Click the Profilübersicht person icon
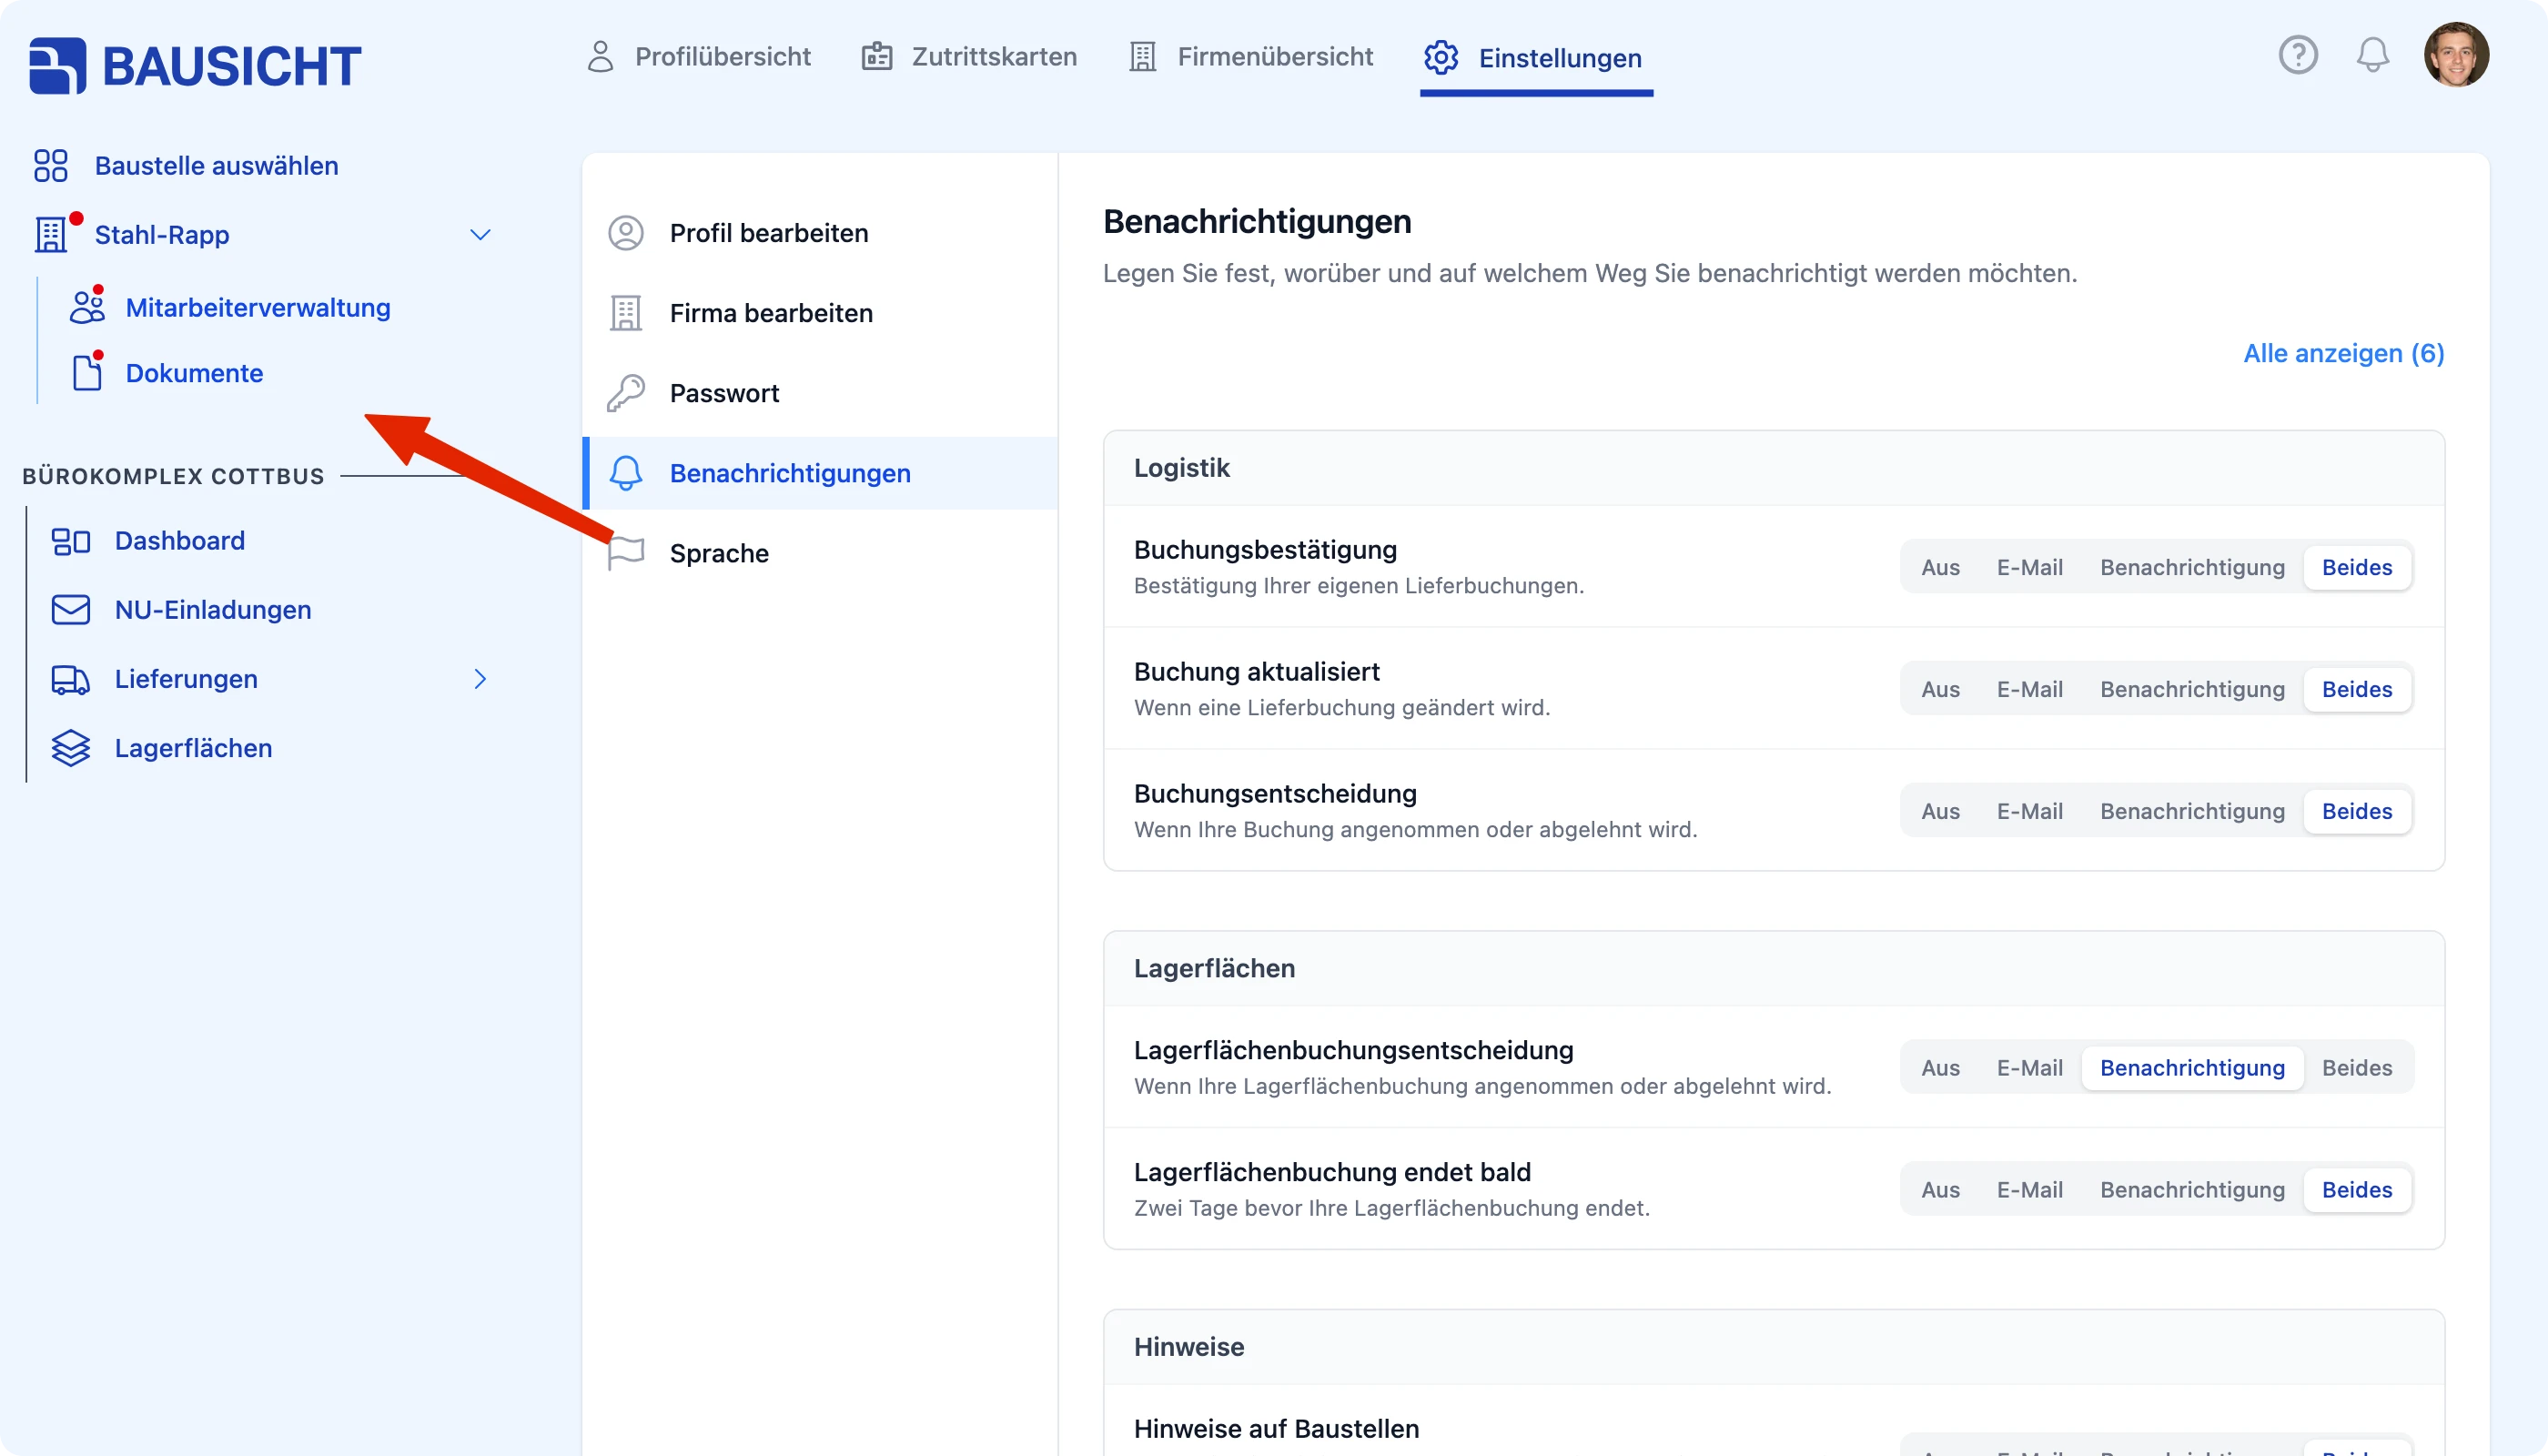The height and width of the screenshot is (1456, 2548). (600, 56)
